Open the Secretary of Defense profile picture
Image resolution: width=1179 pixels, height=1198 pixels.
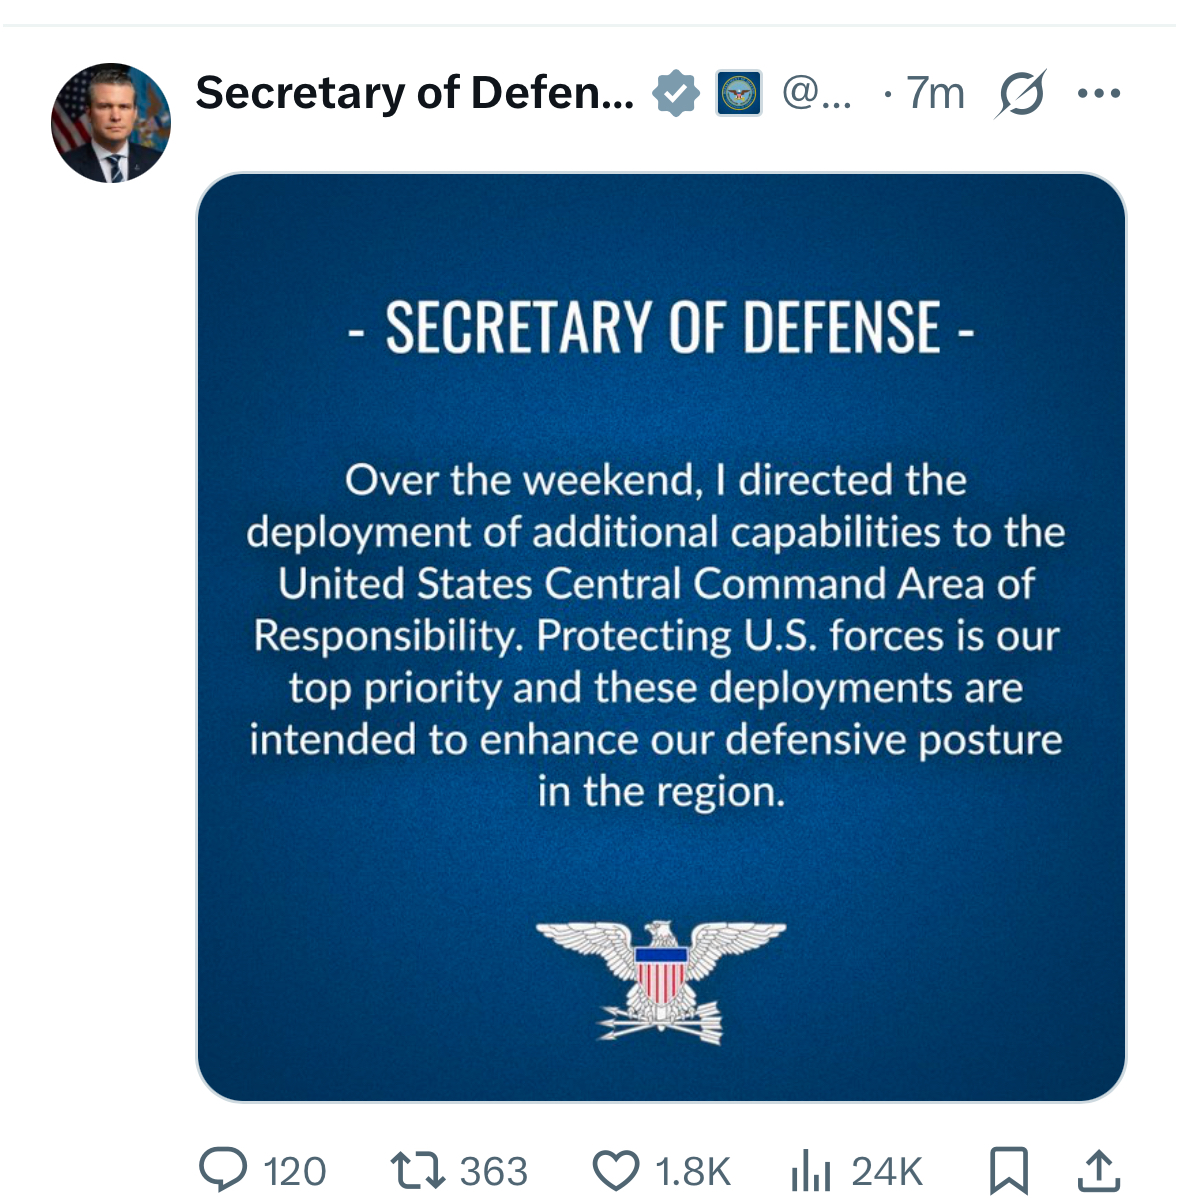point(111,123)
